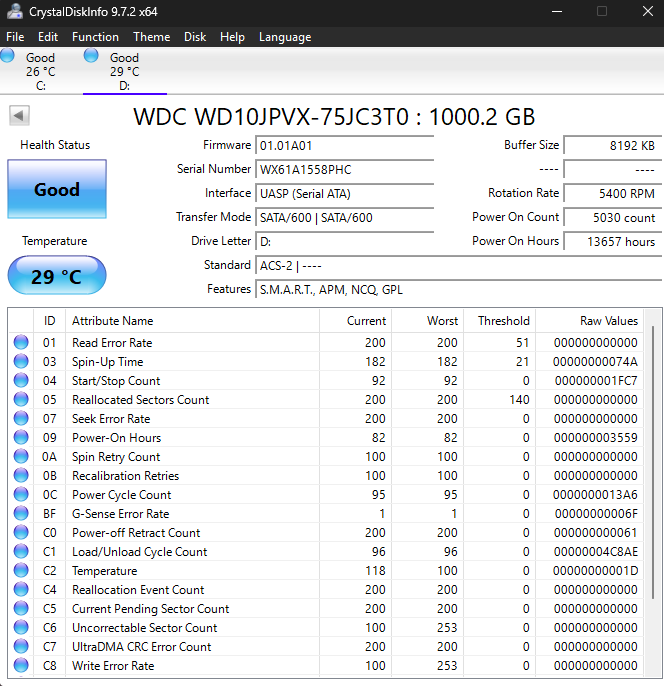Click the ID column header
The height and width of the screenshot is (686, 664).
point(49,321)
